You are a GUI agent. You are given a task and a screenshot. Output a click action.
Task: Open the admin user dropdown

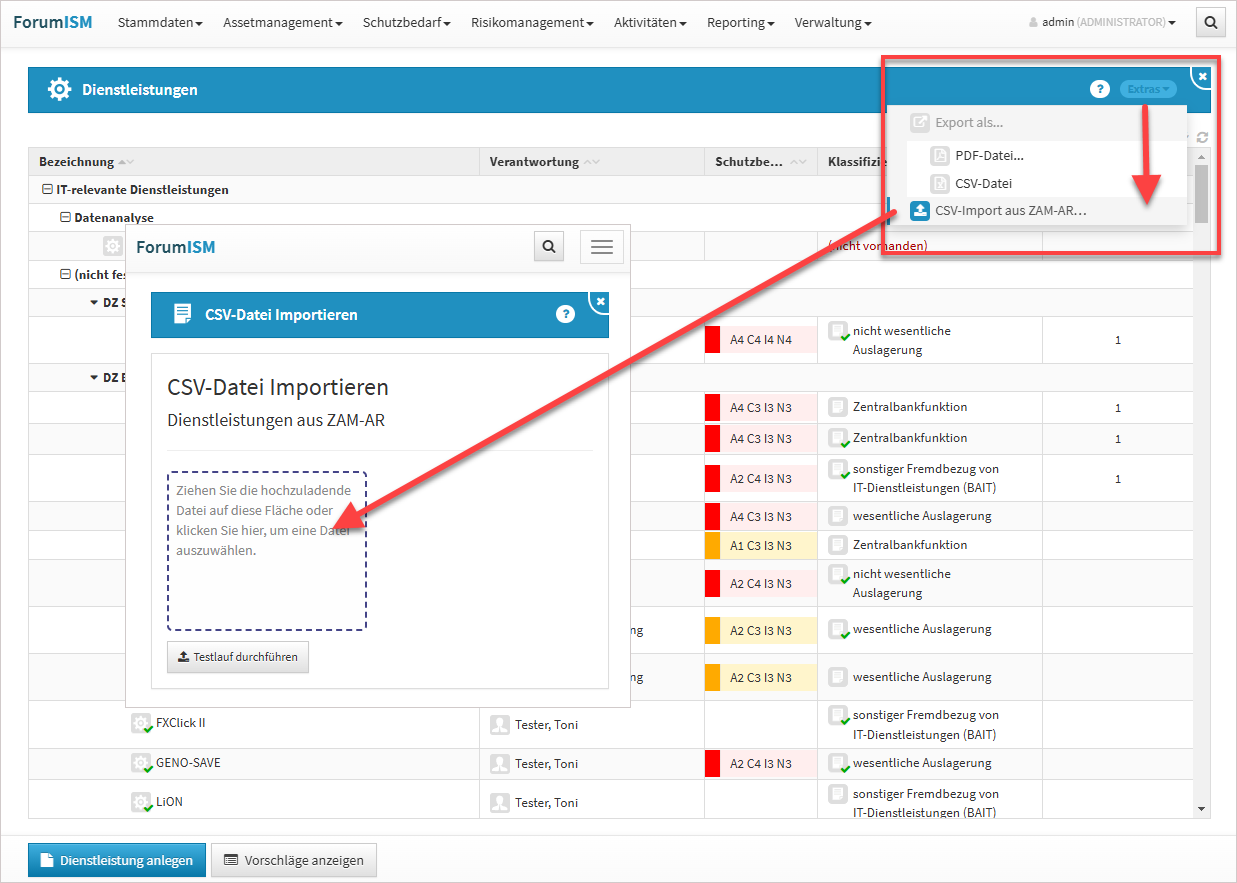coord(1102,22)
